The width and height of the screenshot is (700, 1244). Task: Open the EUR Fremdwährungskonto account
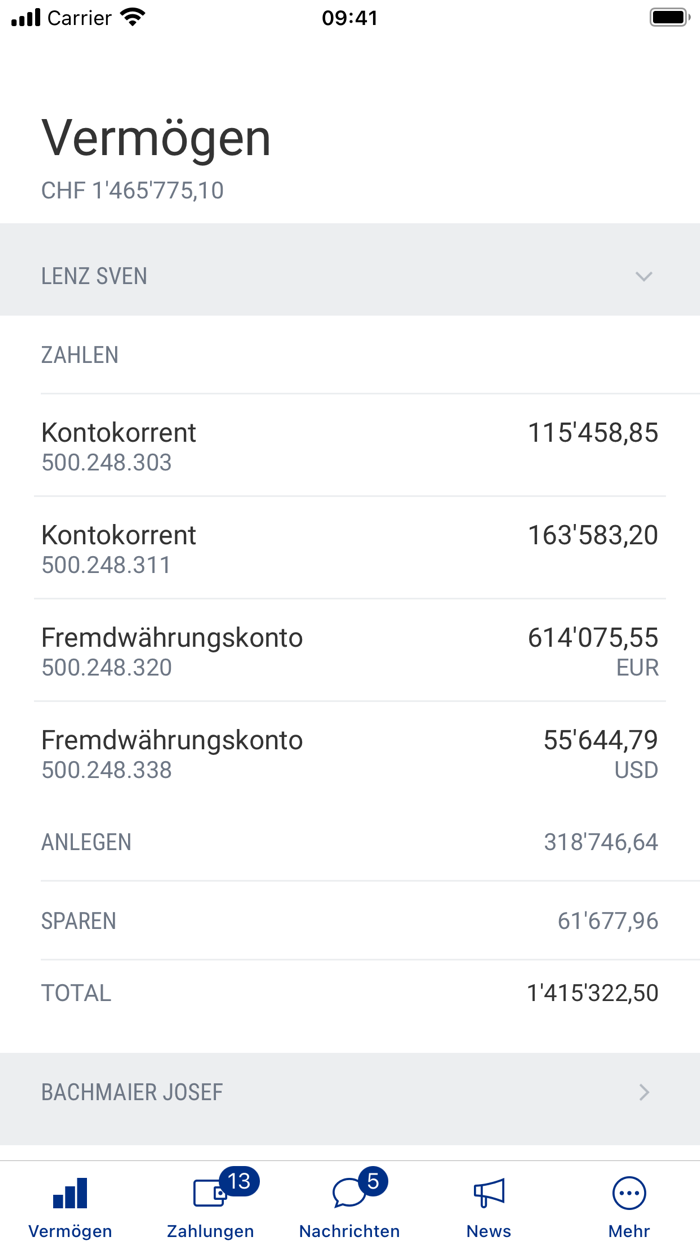tap(350, 651)
